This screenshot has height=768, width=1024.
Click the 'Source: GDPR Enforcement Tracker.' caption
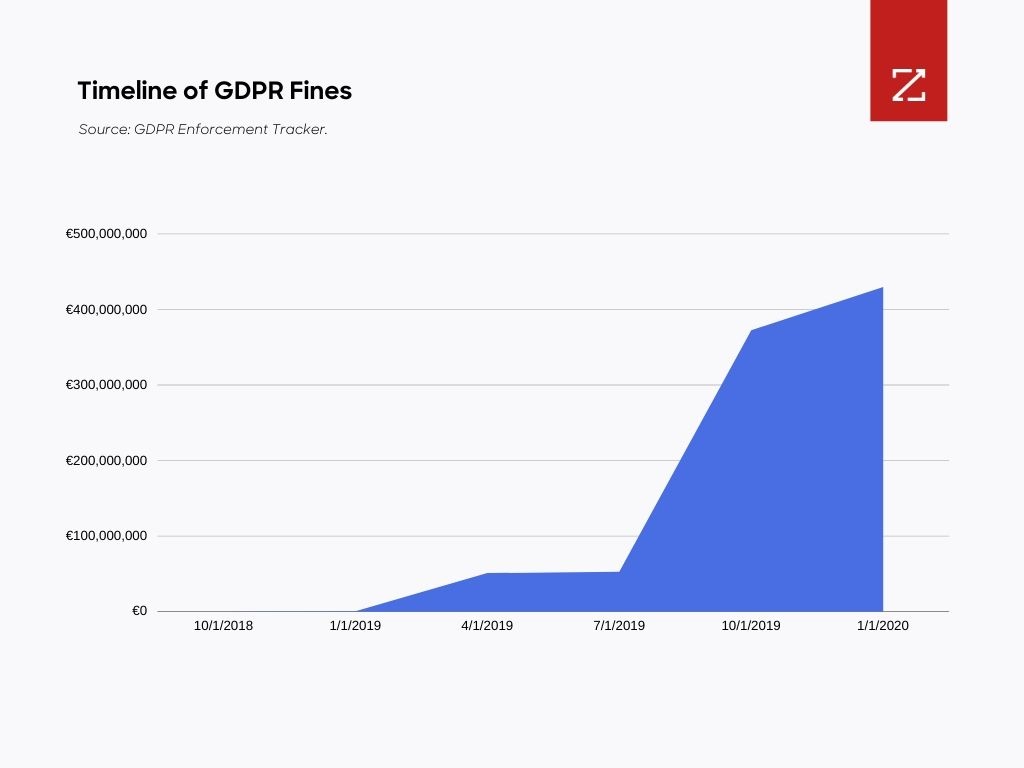[x=202, y=129]
